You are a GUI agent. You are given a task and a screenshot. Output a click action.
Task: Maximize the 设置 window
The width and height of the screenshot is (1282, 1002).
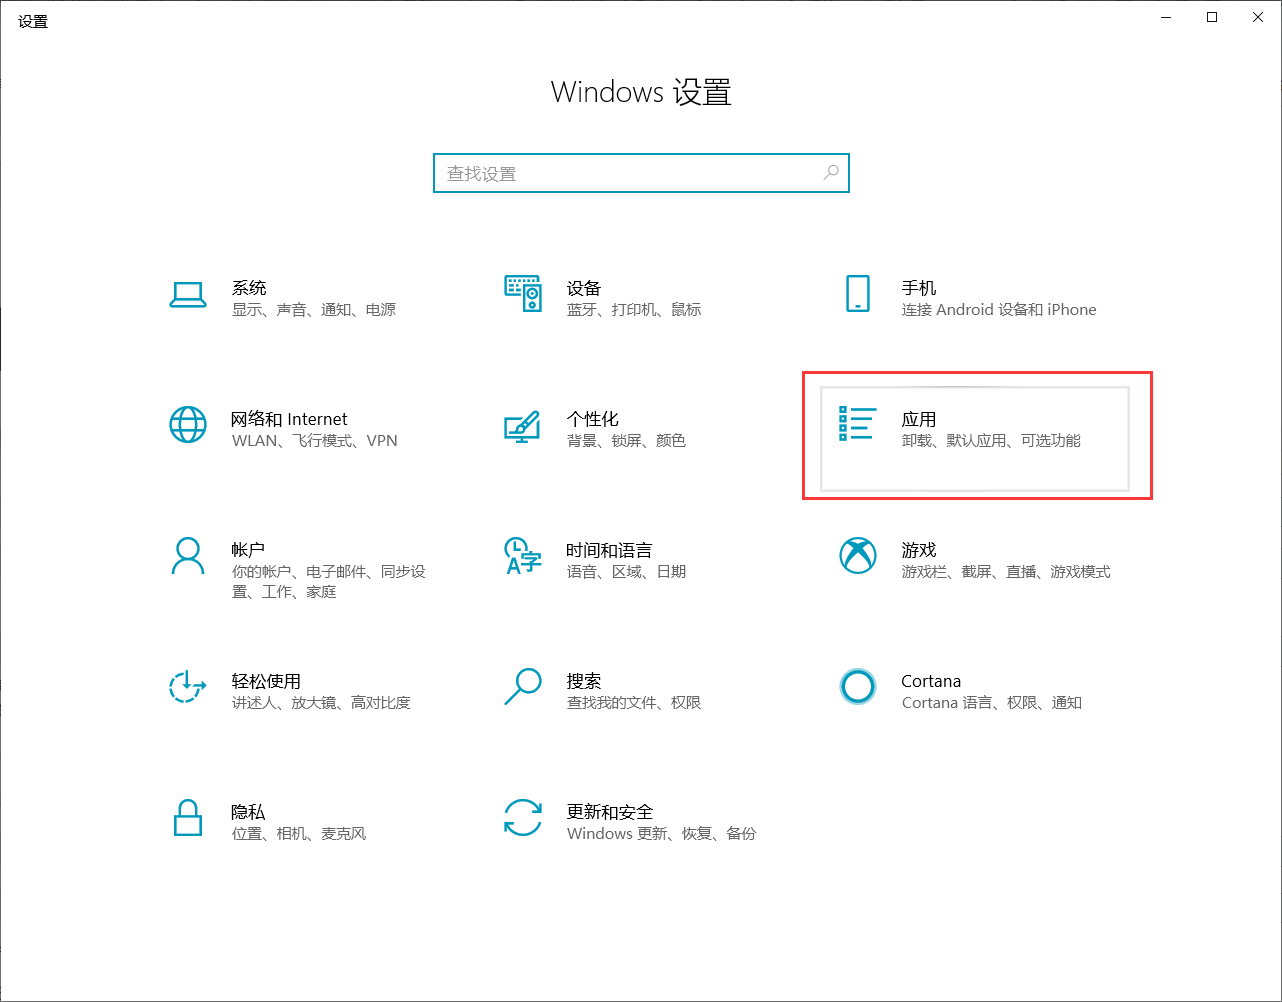[1212, 17]
